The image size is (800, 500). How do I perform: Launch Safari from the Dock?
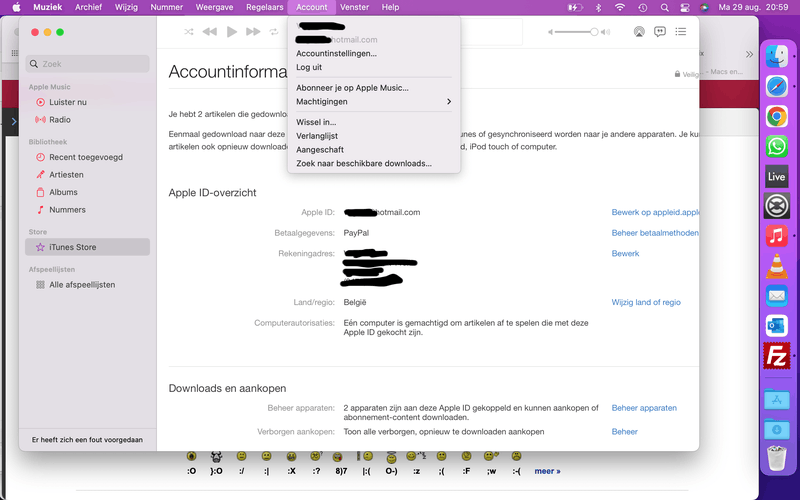777,86
